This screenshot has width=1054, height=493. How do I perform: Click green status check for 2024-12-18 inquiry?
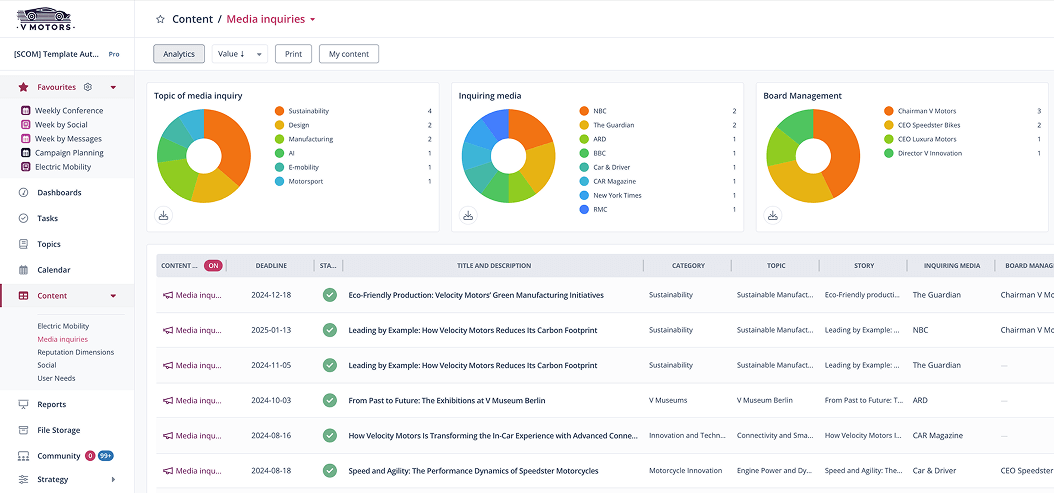point(329,295)
